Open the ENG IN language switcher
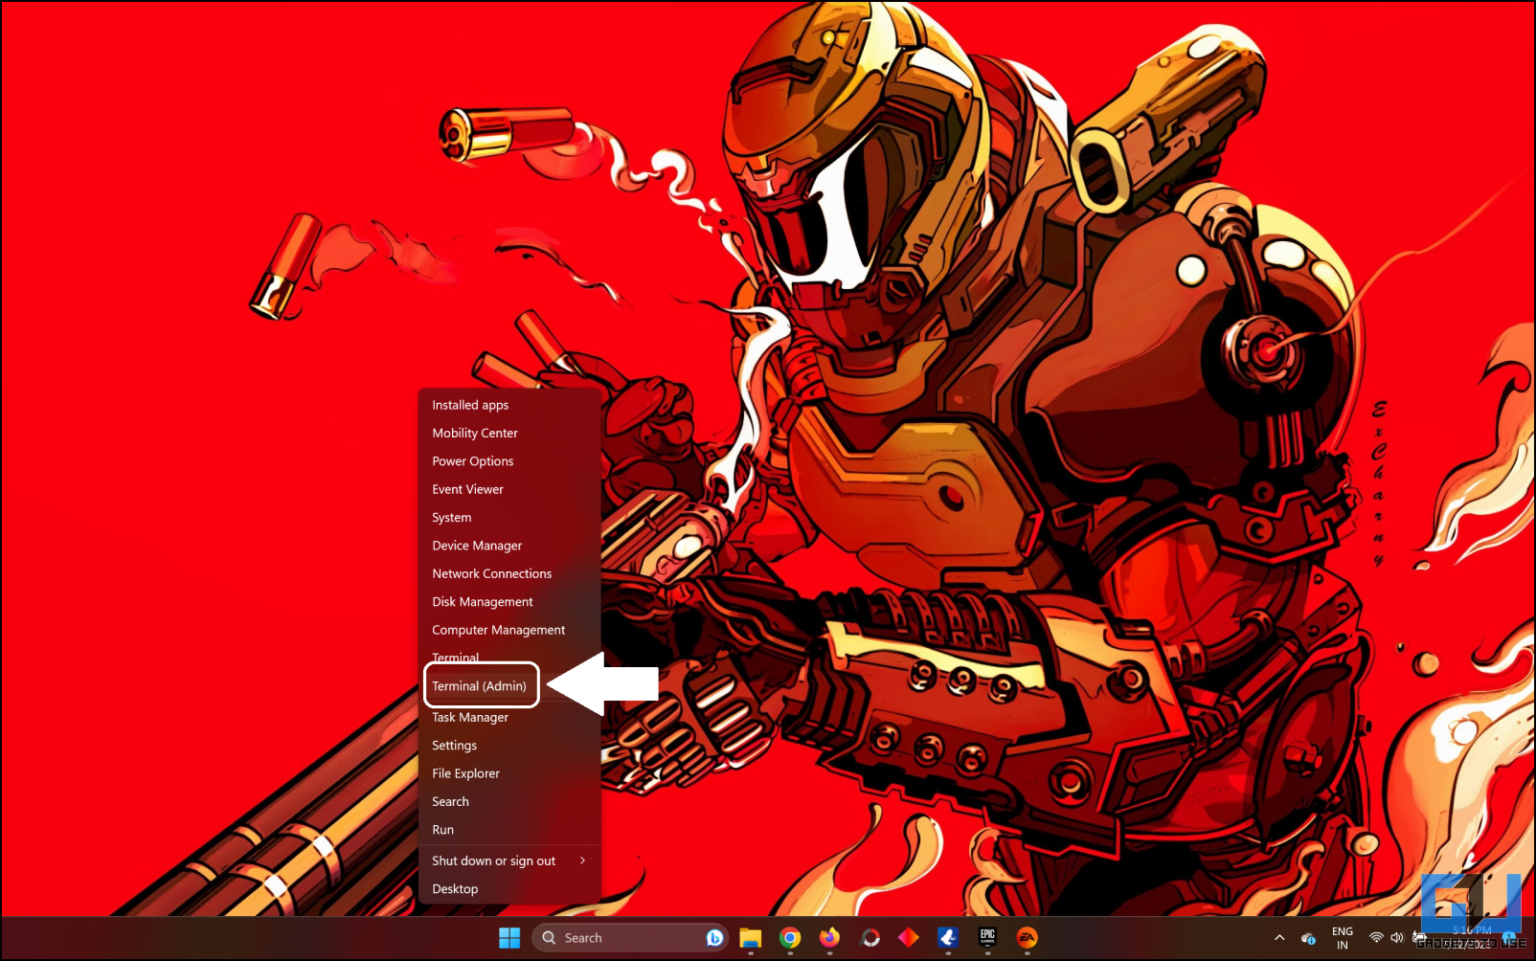The height and width of the screenshot is (961, 1536). click(x=1342, y=938)
